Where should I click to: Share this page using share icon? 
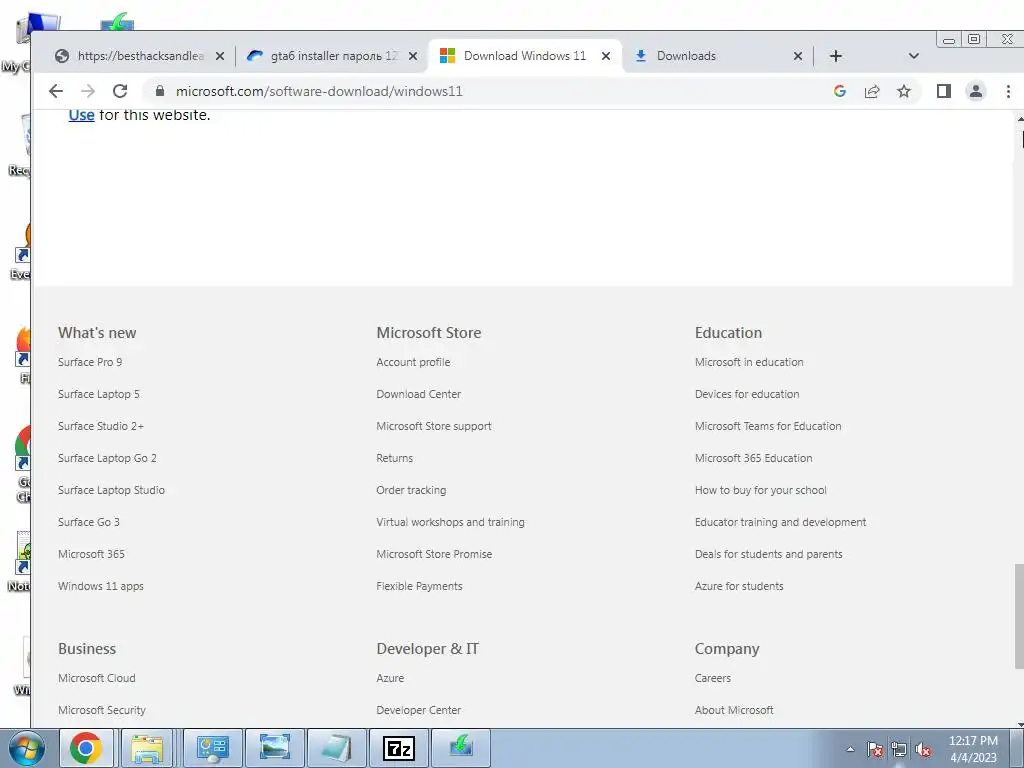(872, 91)
